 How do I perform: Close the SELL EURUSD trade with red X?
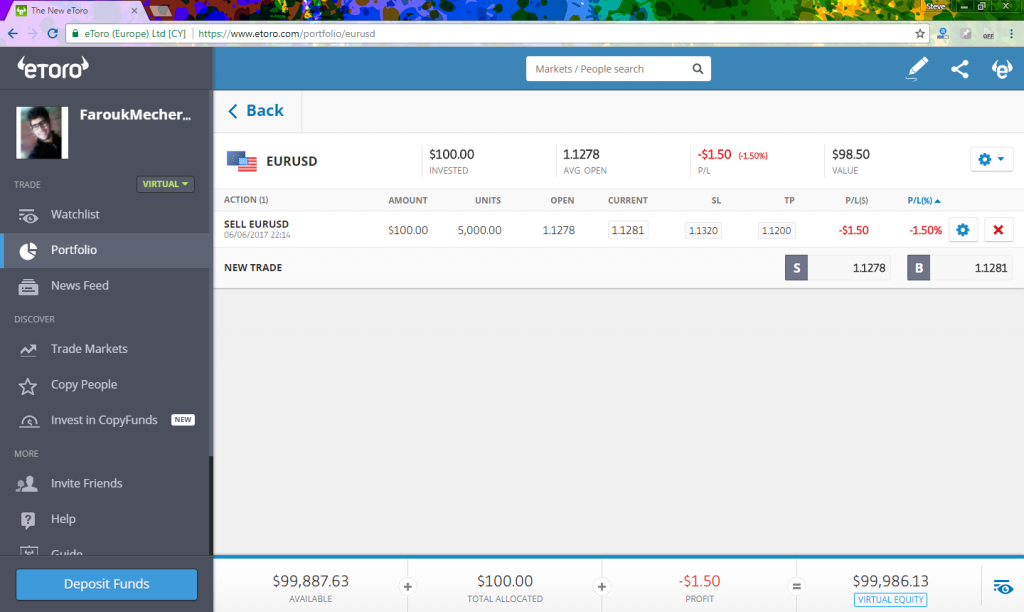tap(998, 230)
